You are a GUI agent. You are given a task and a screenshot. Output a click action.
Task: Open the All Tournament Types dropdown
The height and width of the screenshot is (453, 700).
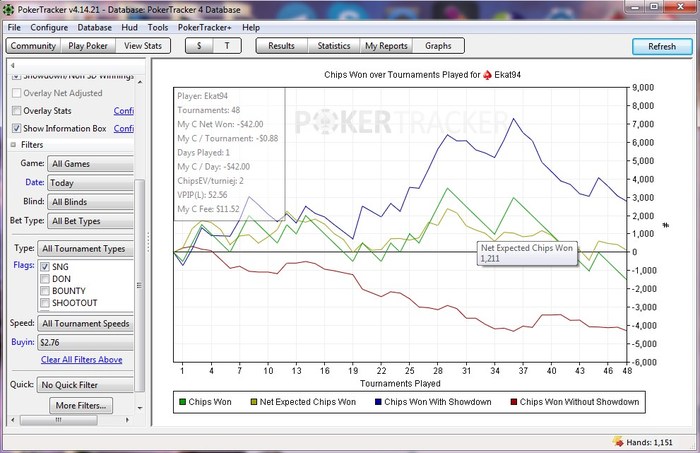tap(86, 249)
